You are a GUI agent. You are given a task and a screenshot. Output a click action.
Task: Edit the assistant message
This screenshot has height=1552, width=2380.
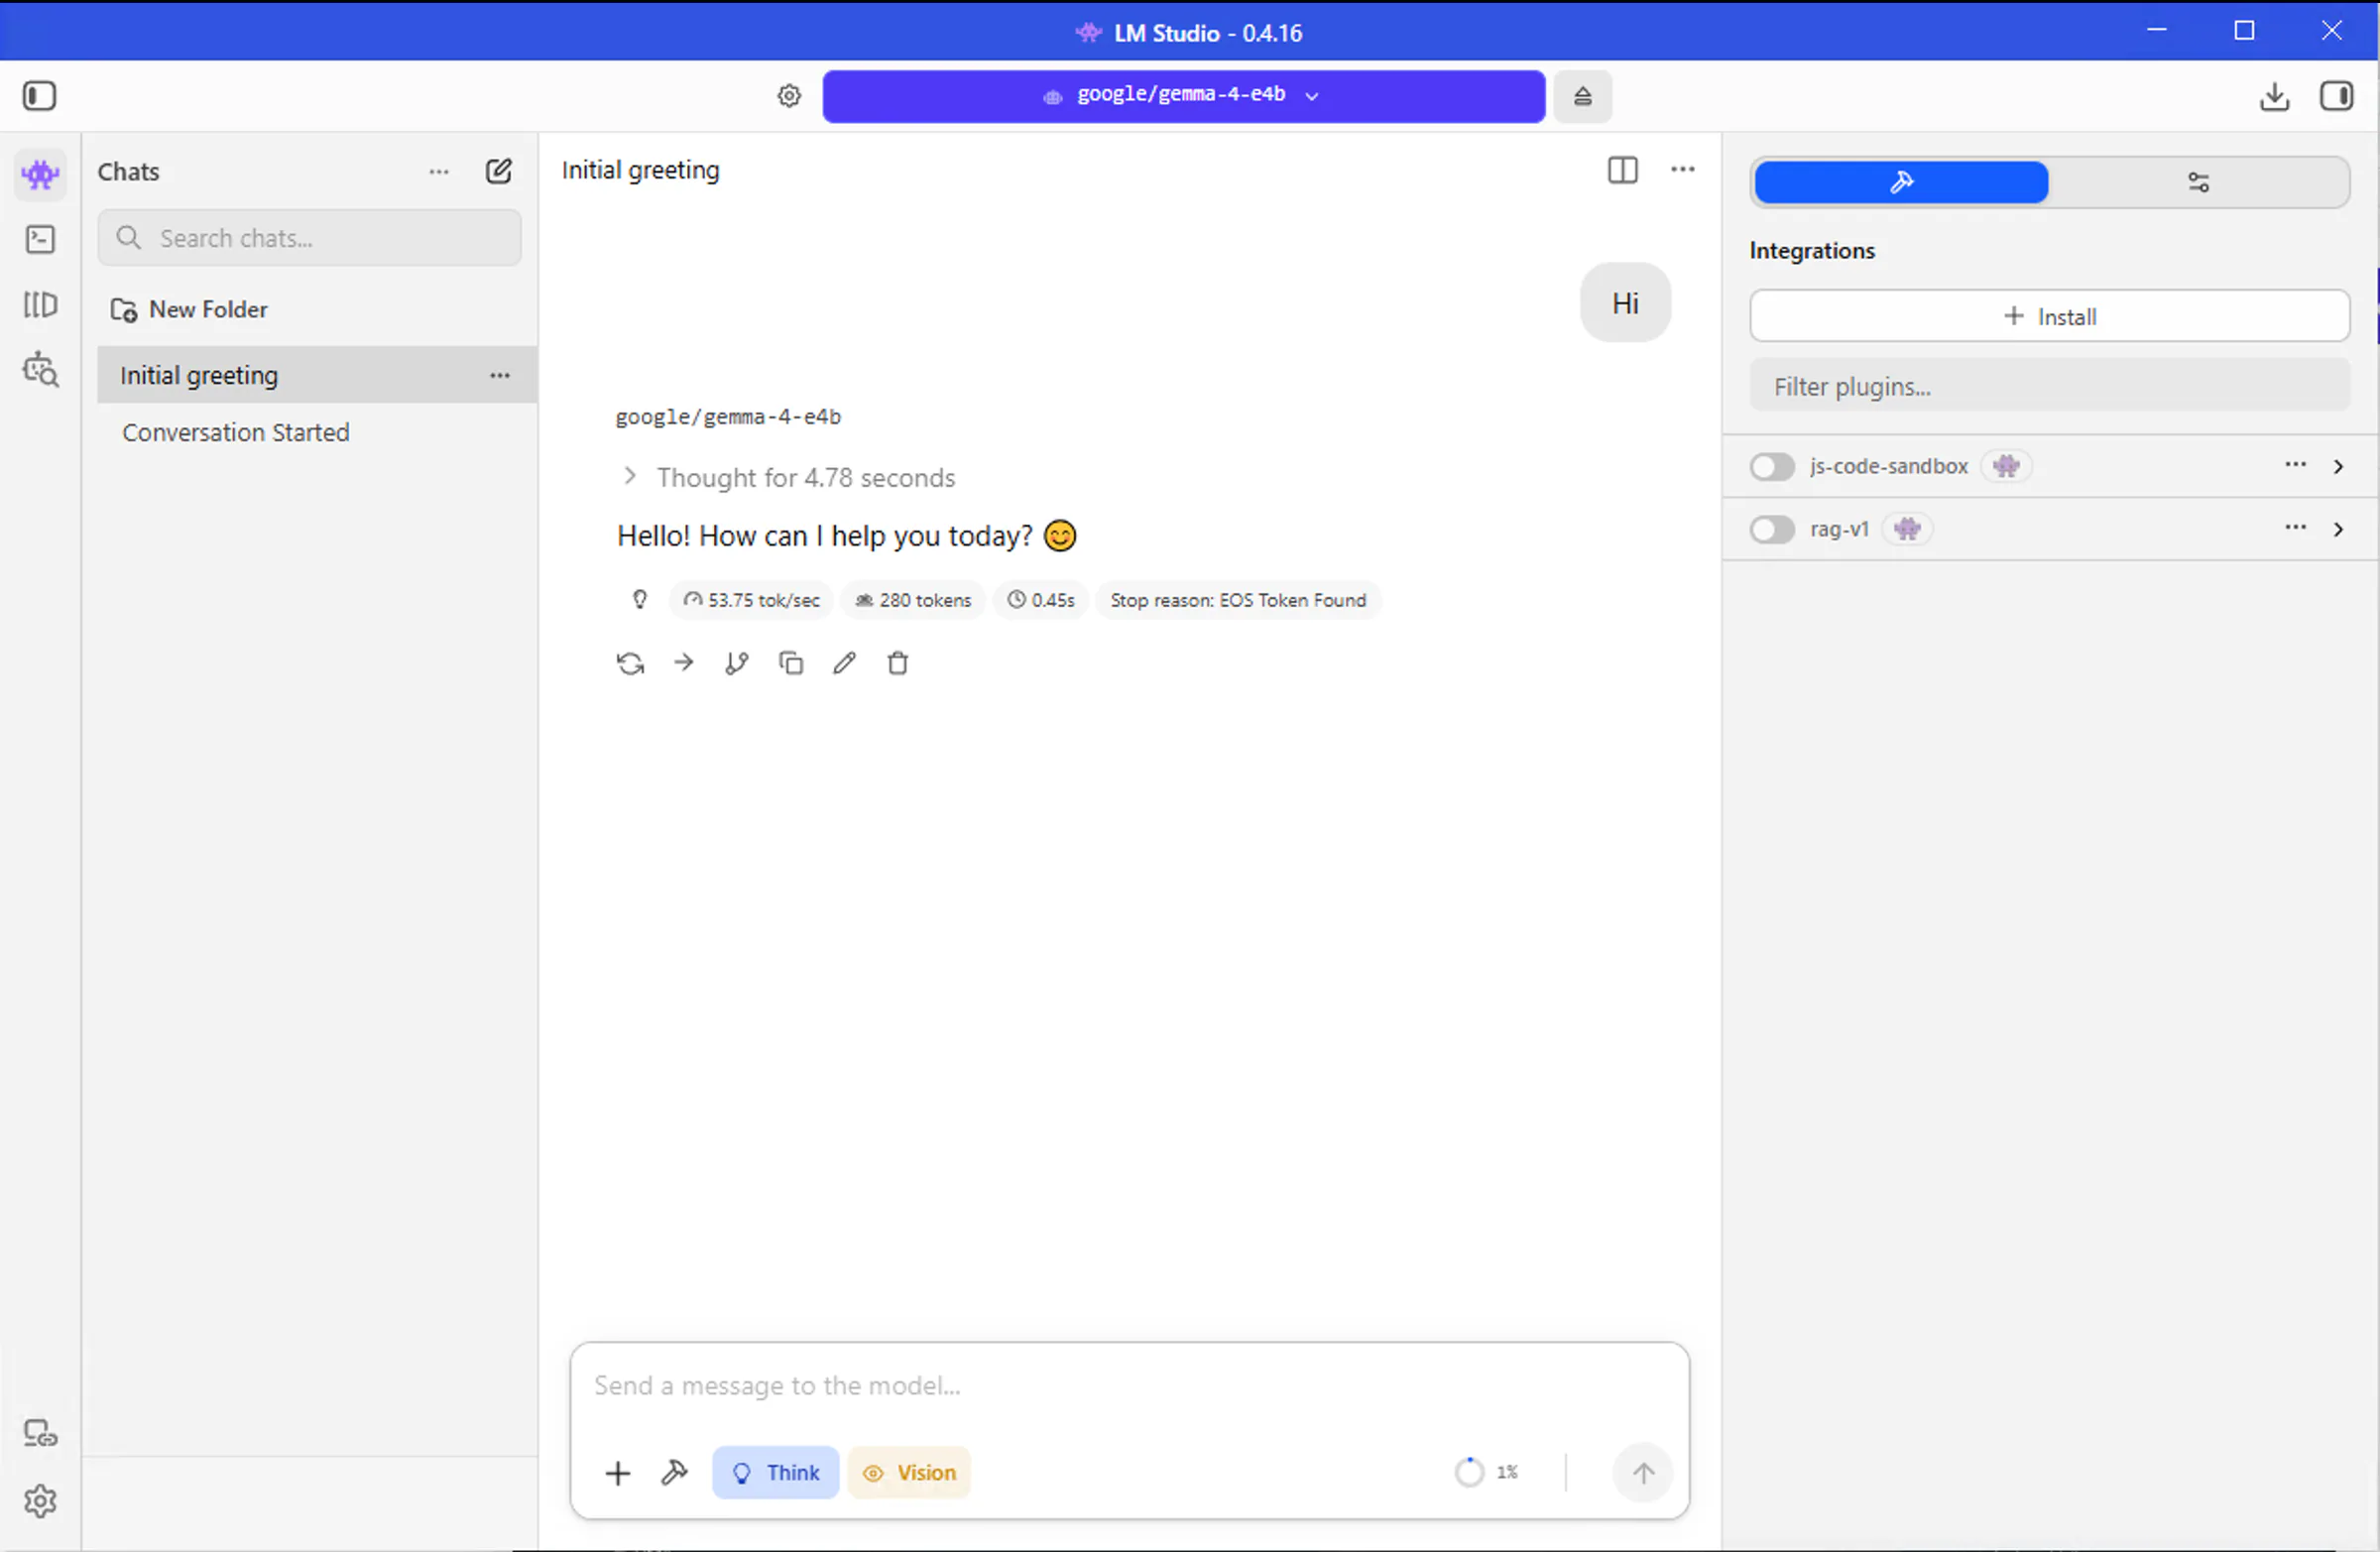tap(844, 663)
